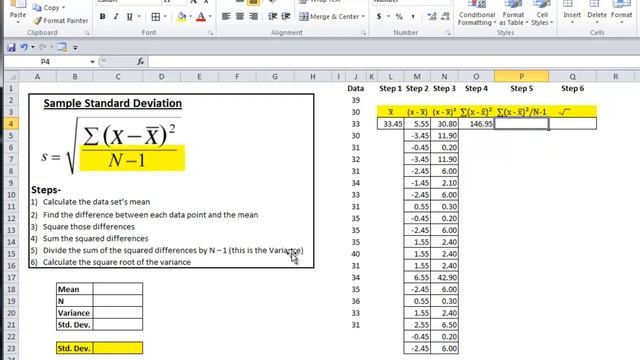The width and height of the screenshot is (640, 360).
Task: Click the Format Painter brush
Action: click(38, 20)
